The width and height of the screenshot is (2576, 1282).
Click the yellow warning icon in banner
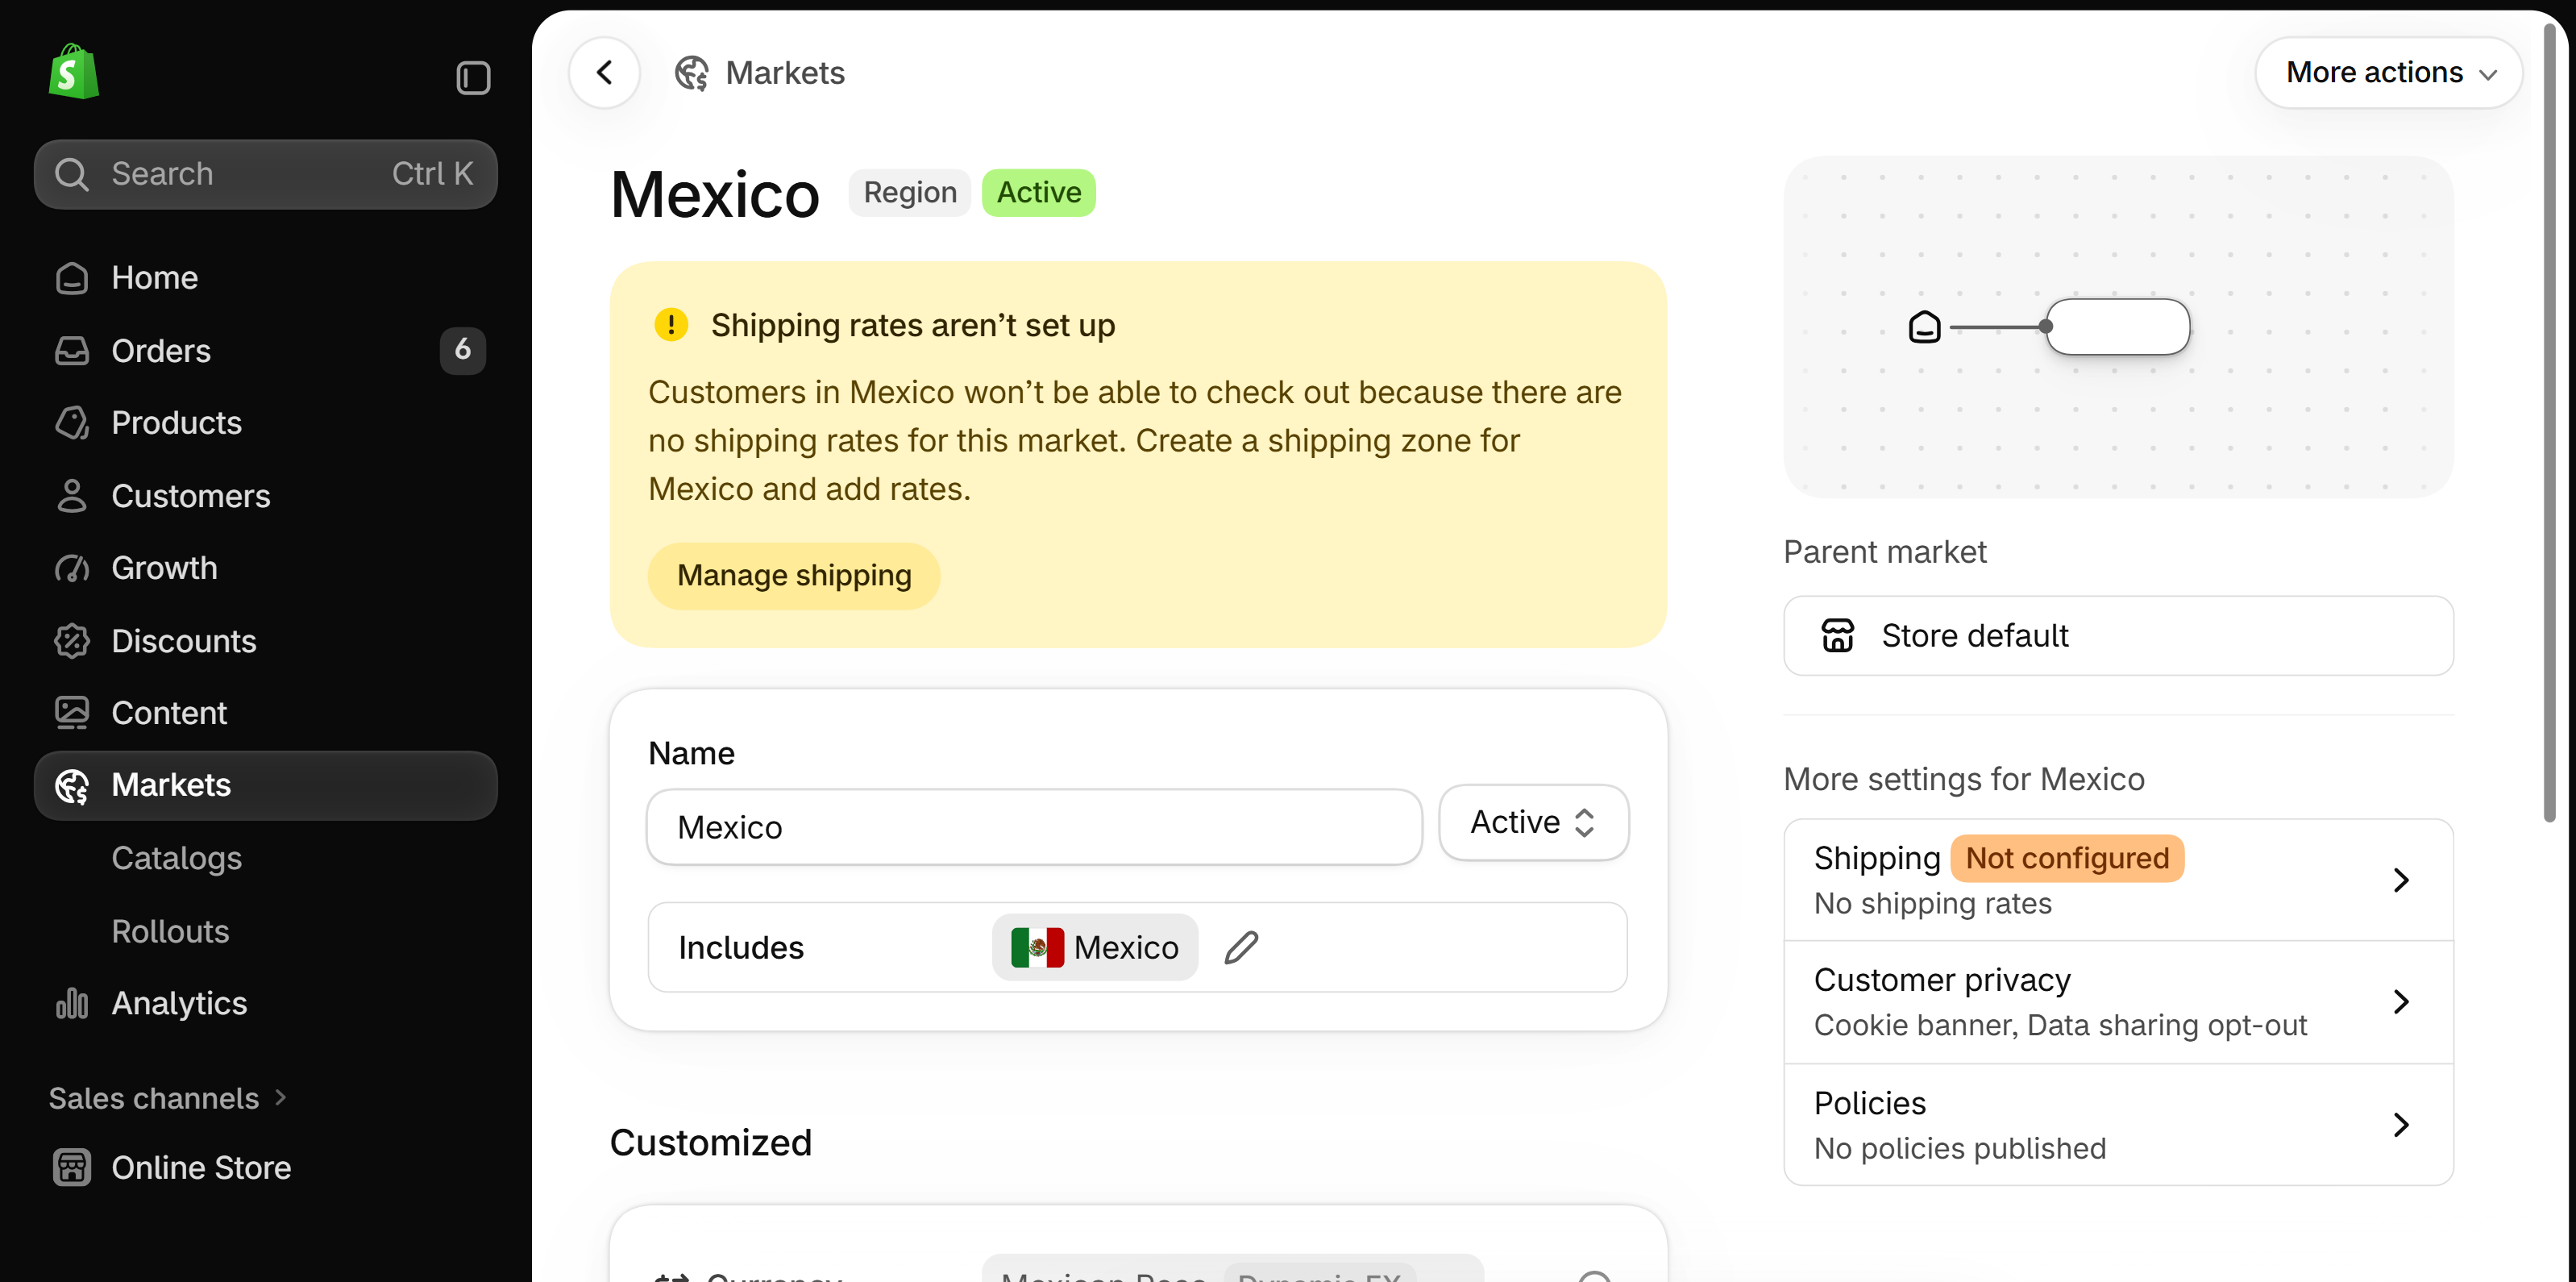point(671,325)
